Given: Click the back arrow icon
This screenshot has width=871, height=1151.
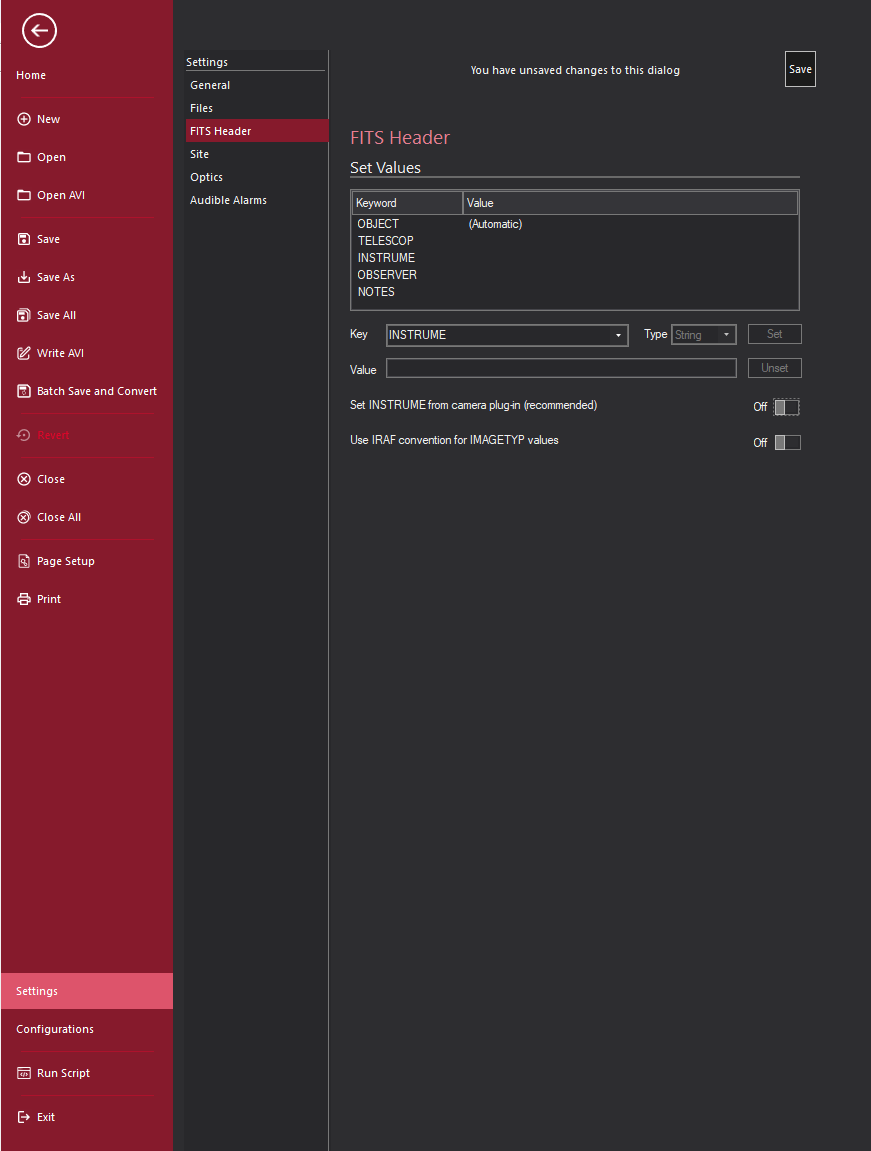Looking at the screenshot, I should (39, 31).
